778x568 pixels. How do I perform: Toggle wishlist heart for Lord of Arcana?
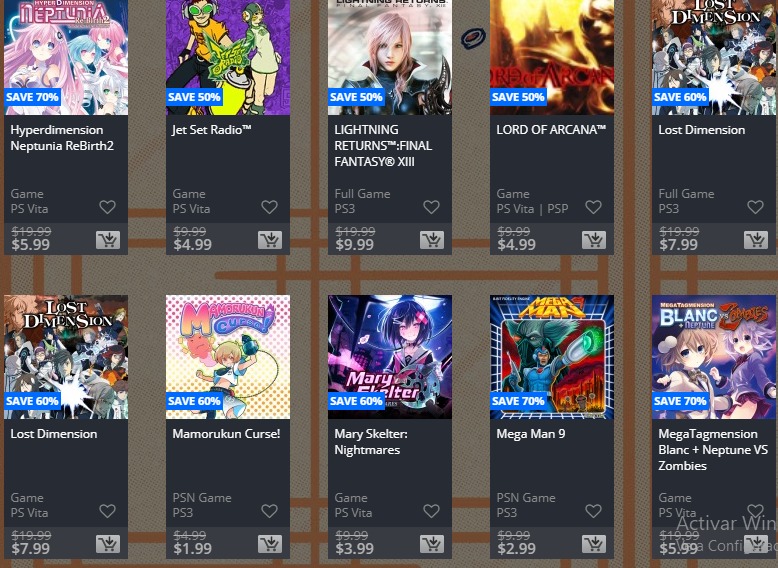593,207
